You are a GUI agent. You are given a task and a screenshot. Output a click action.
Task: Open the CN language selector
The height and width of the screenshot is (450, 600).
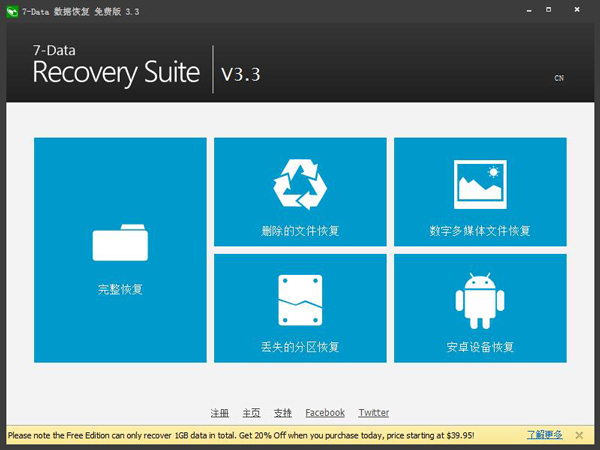(x=559, y=78)
